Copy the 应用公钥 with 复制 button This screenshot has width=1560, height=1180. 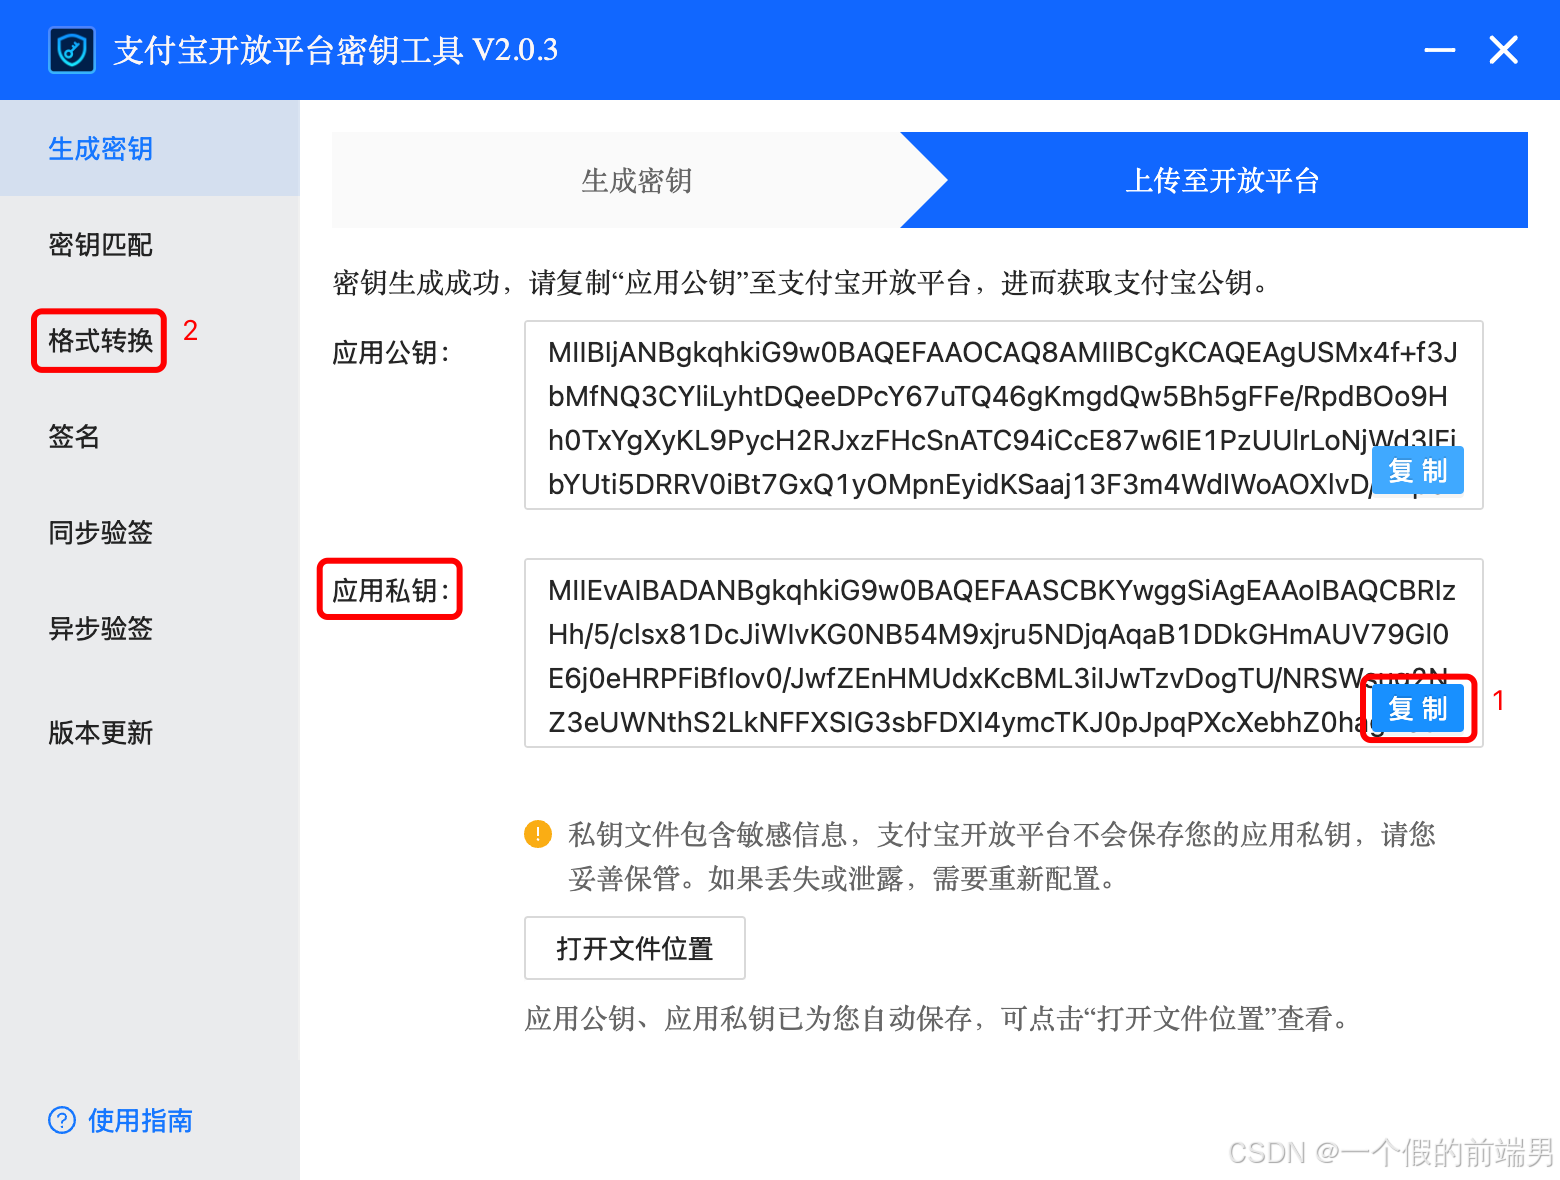pyautogui.click(x=1418, y=470)
